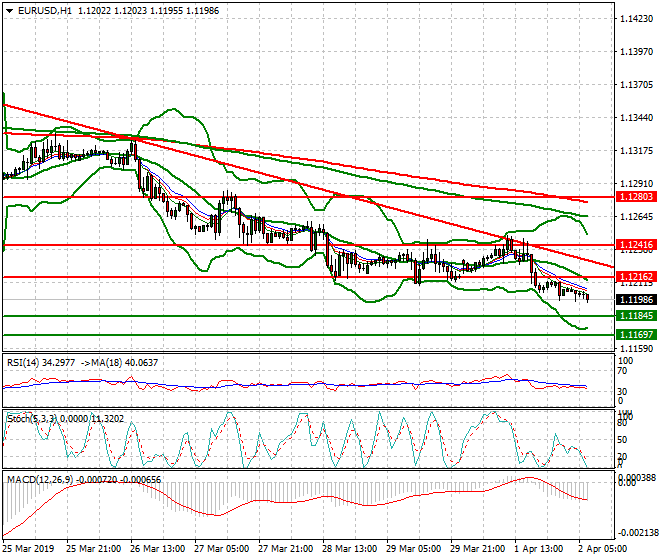The height and width of the screenshot is (560, 660).
Task: Click the black current price label 1.11986
Action: click(x=636, y=300)
